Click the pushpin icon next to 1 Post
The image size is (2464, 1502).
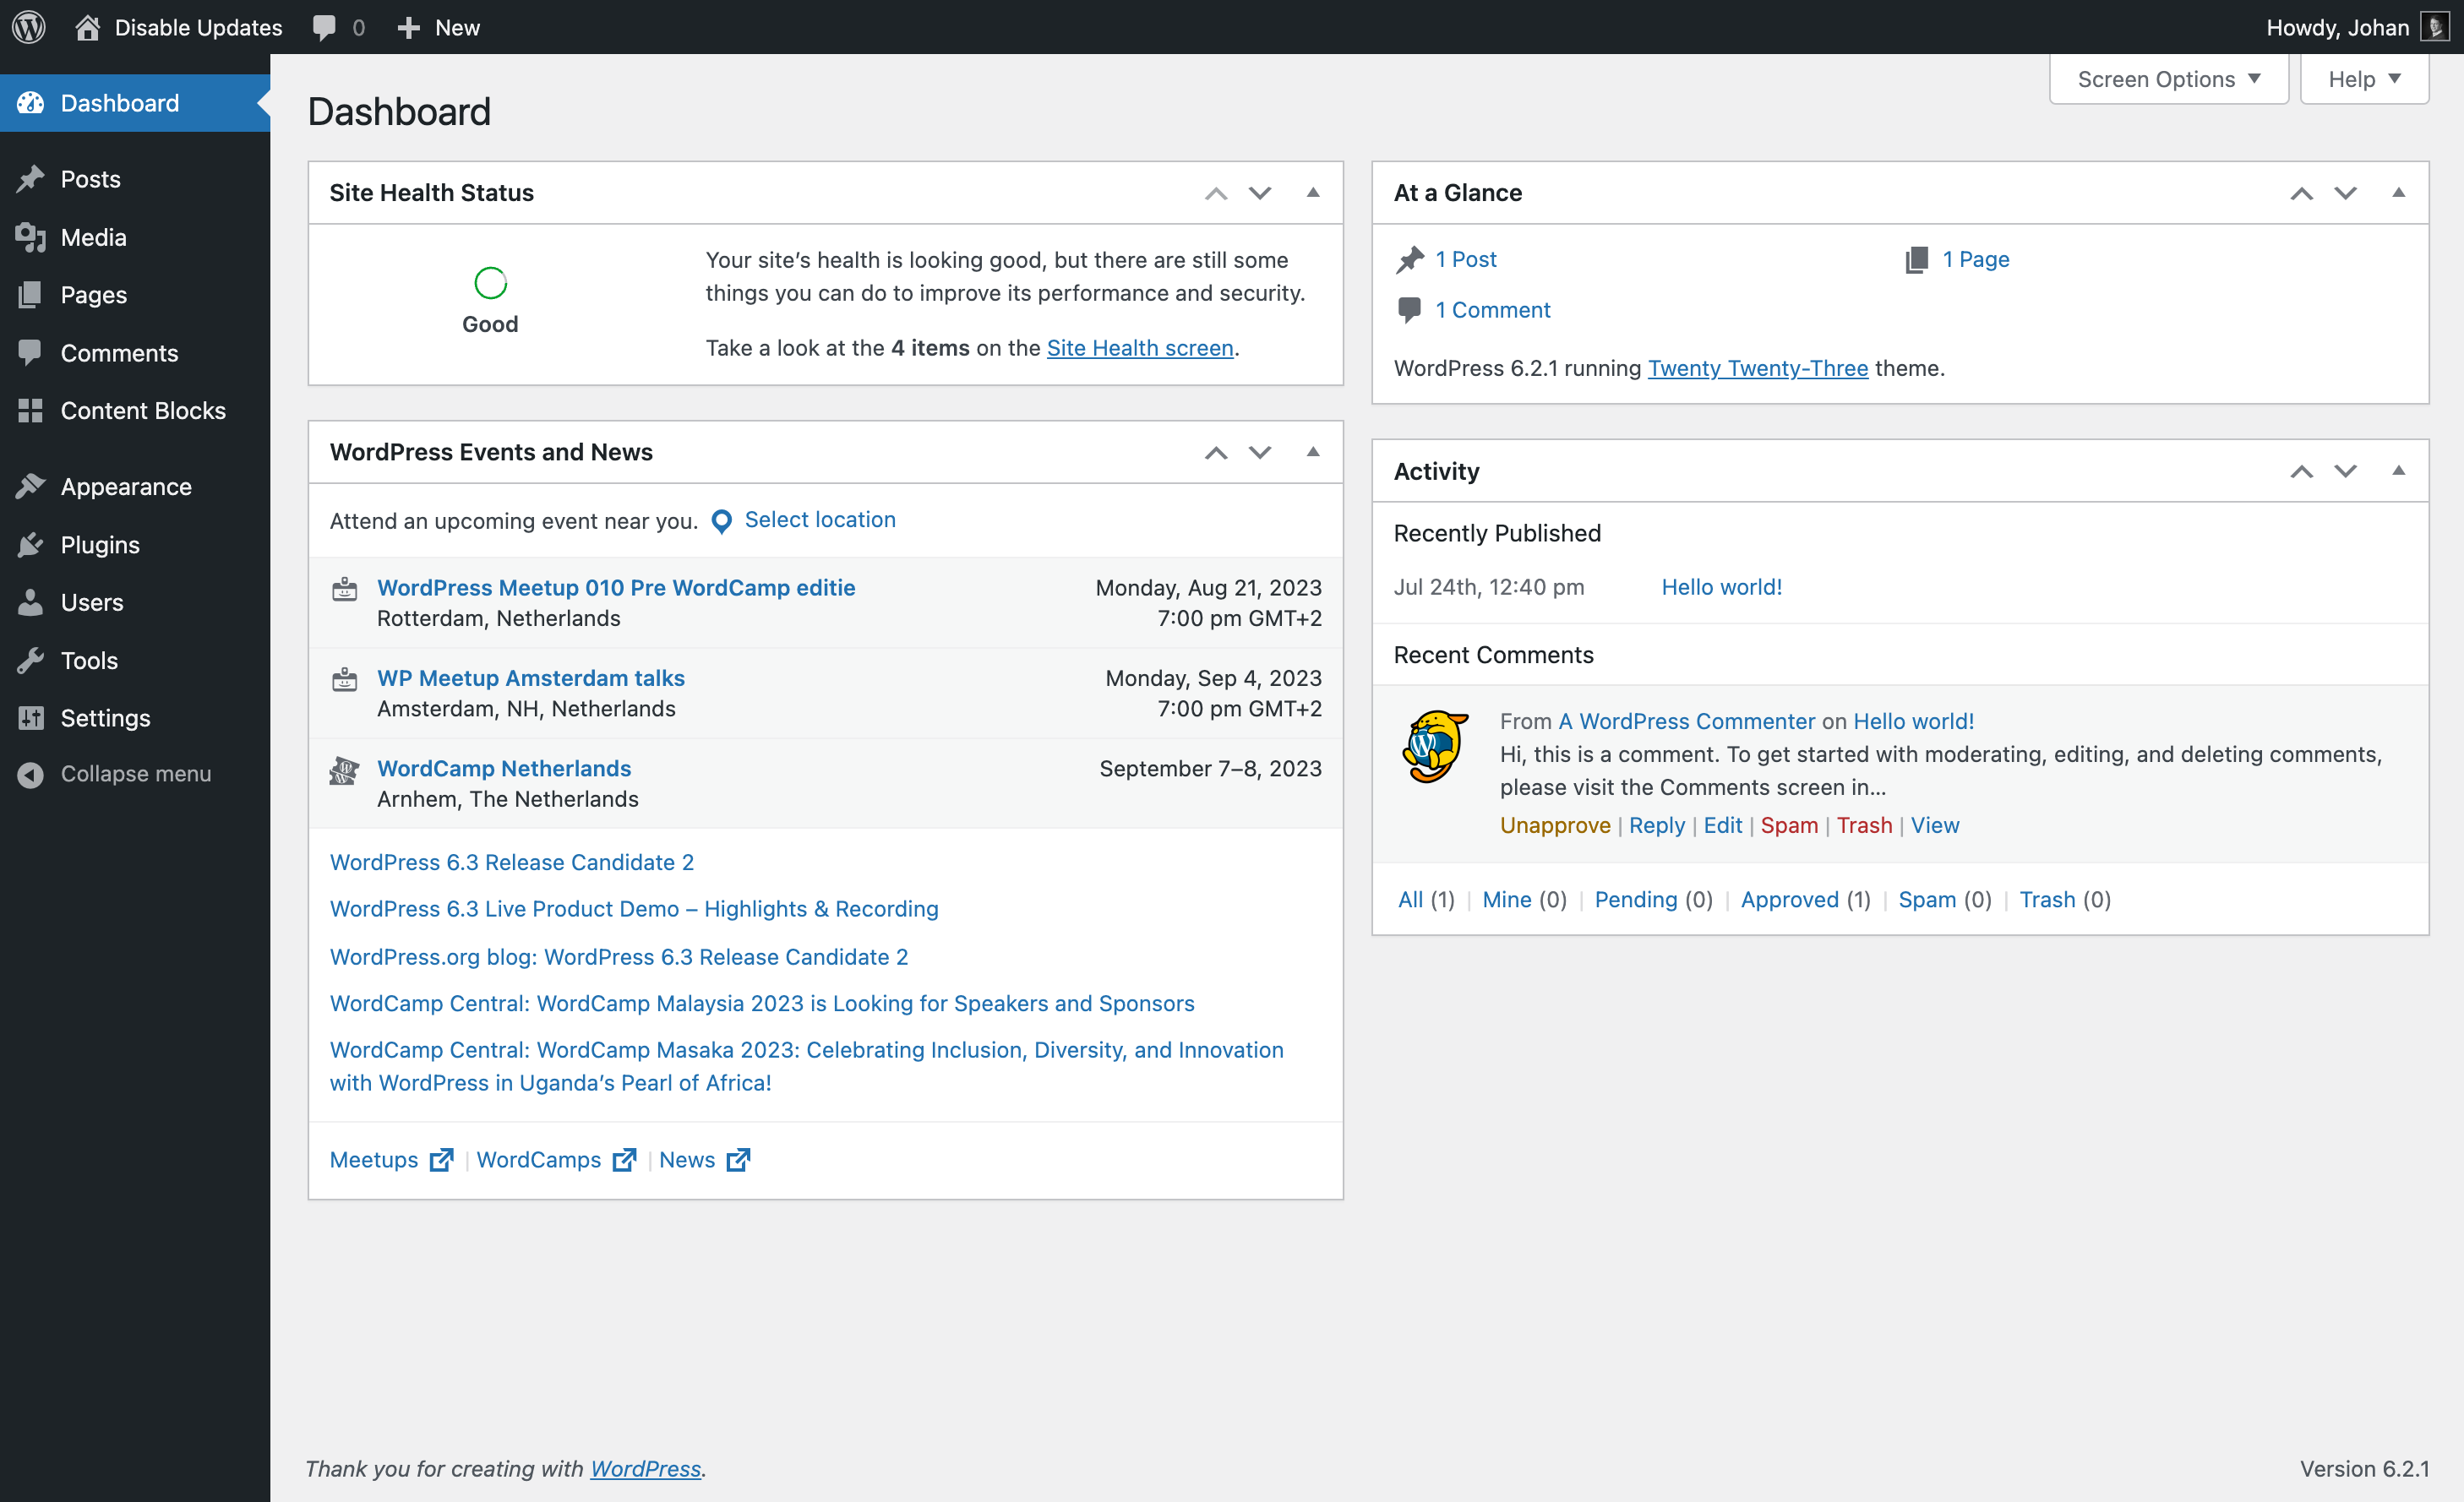pos(1410,260)
